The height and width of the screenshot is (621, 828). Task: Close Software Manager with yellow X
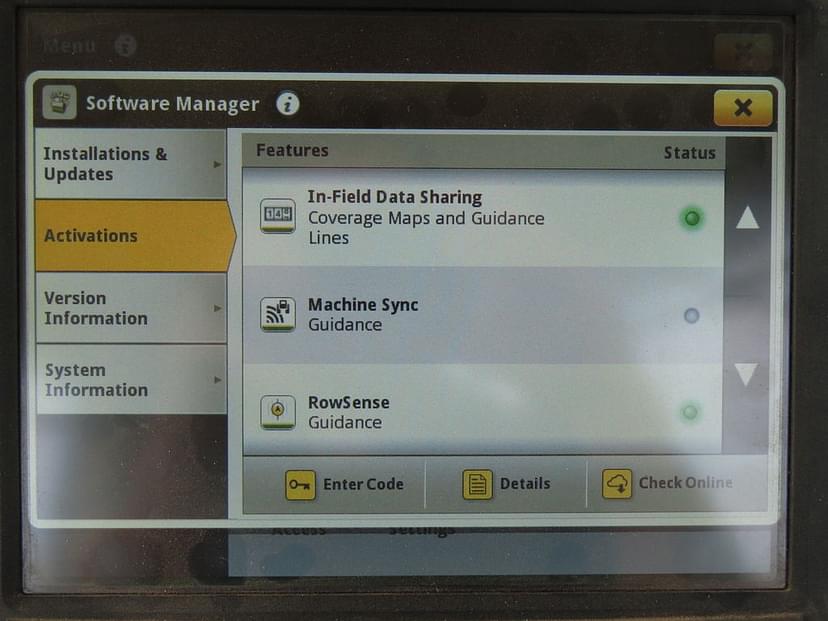[x=742, y=108]
